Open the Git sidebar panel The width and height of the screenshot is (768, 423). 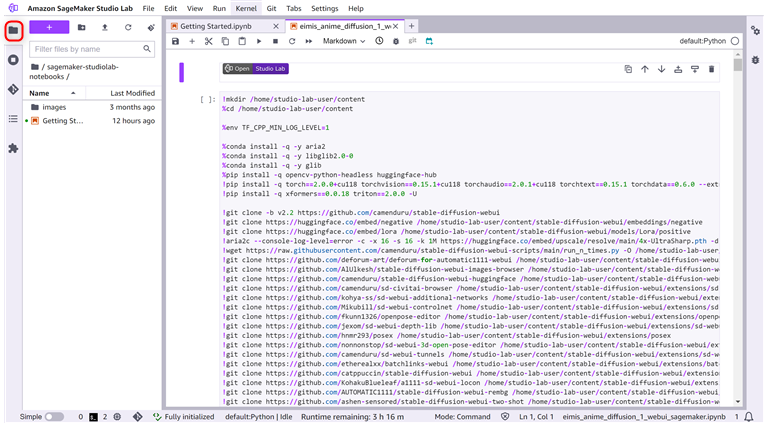[x=13, y=89]
